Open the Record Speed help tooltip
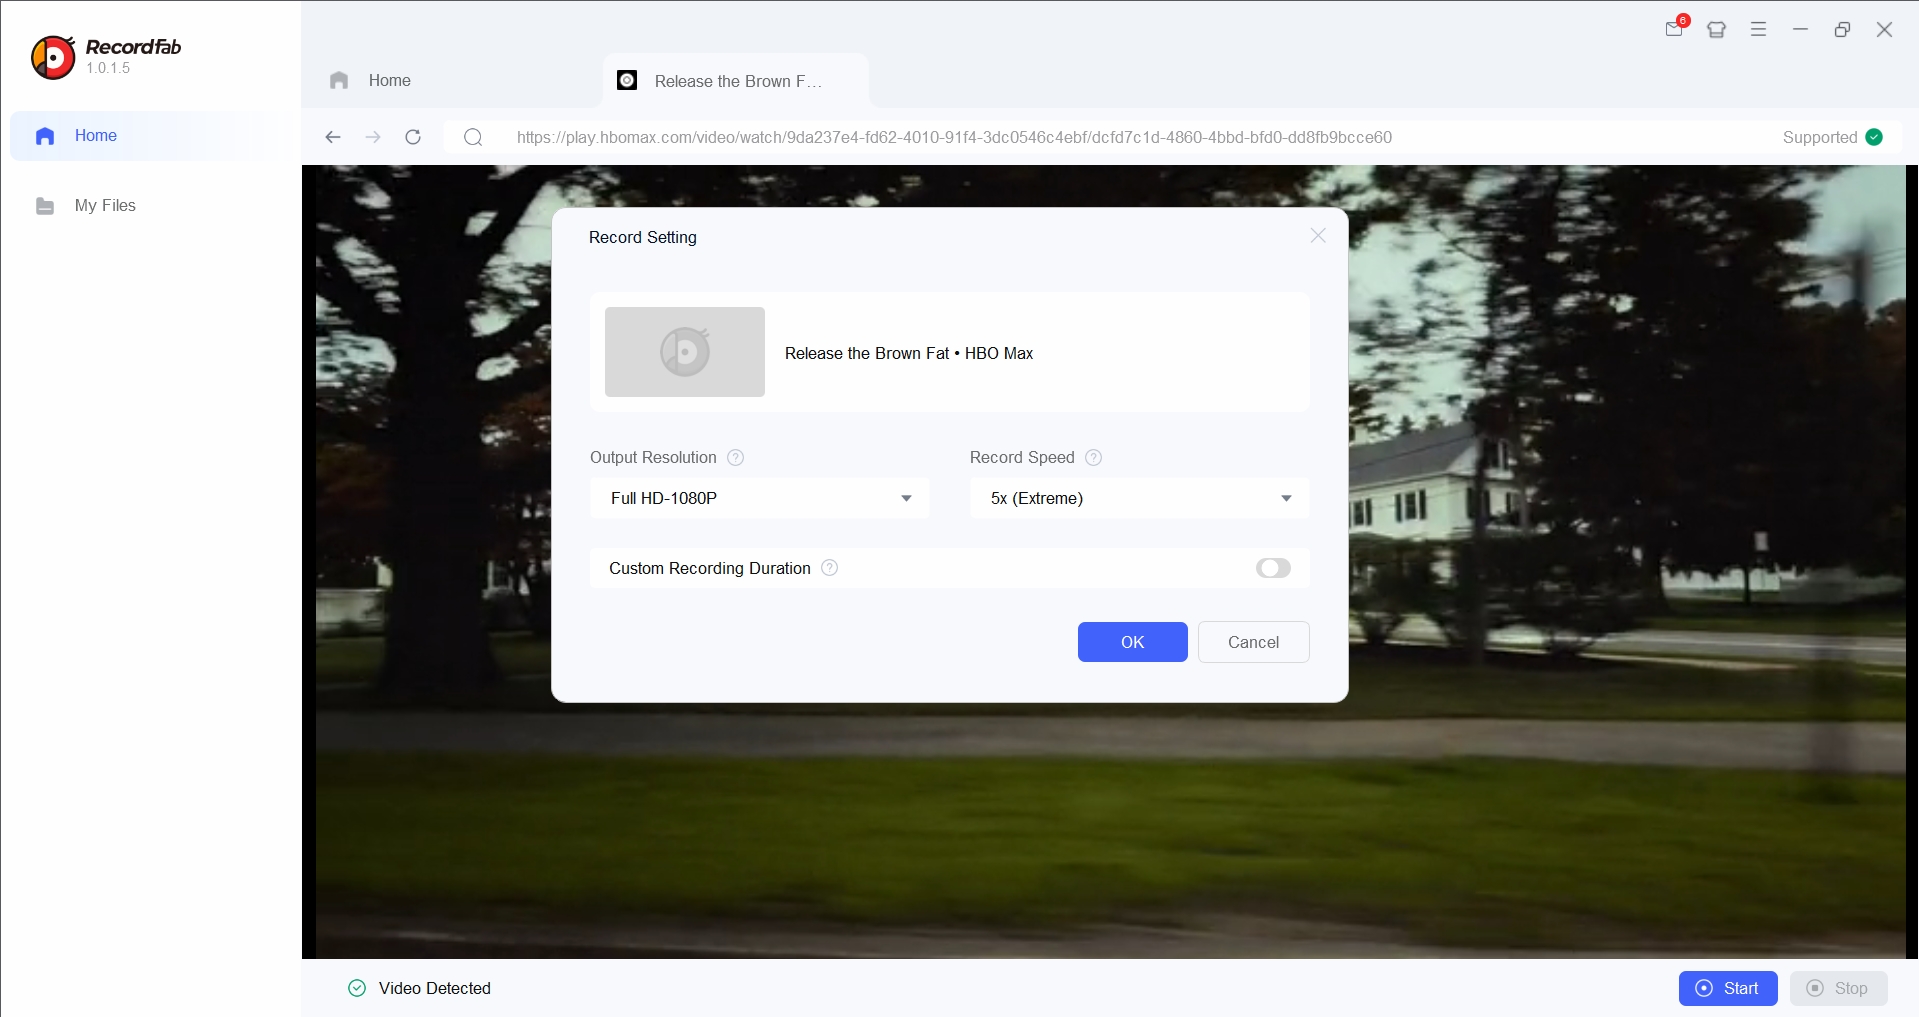This screenshot has height=1017, width=1919. [1093, 457]
